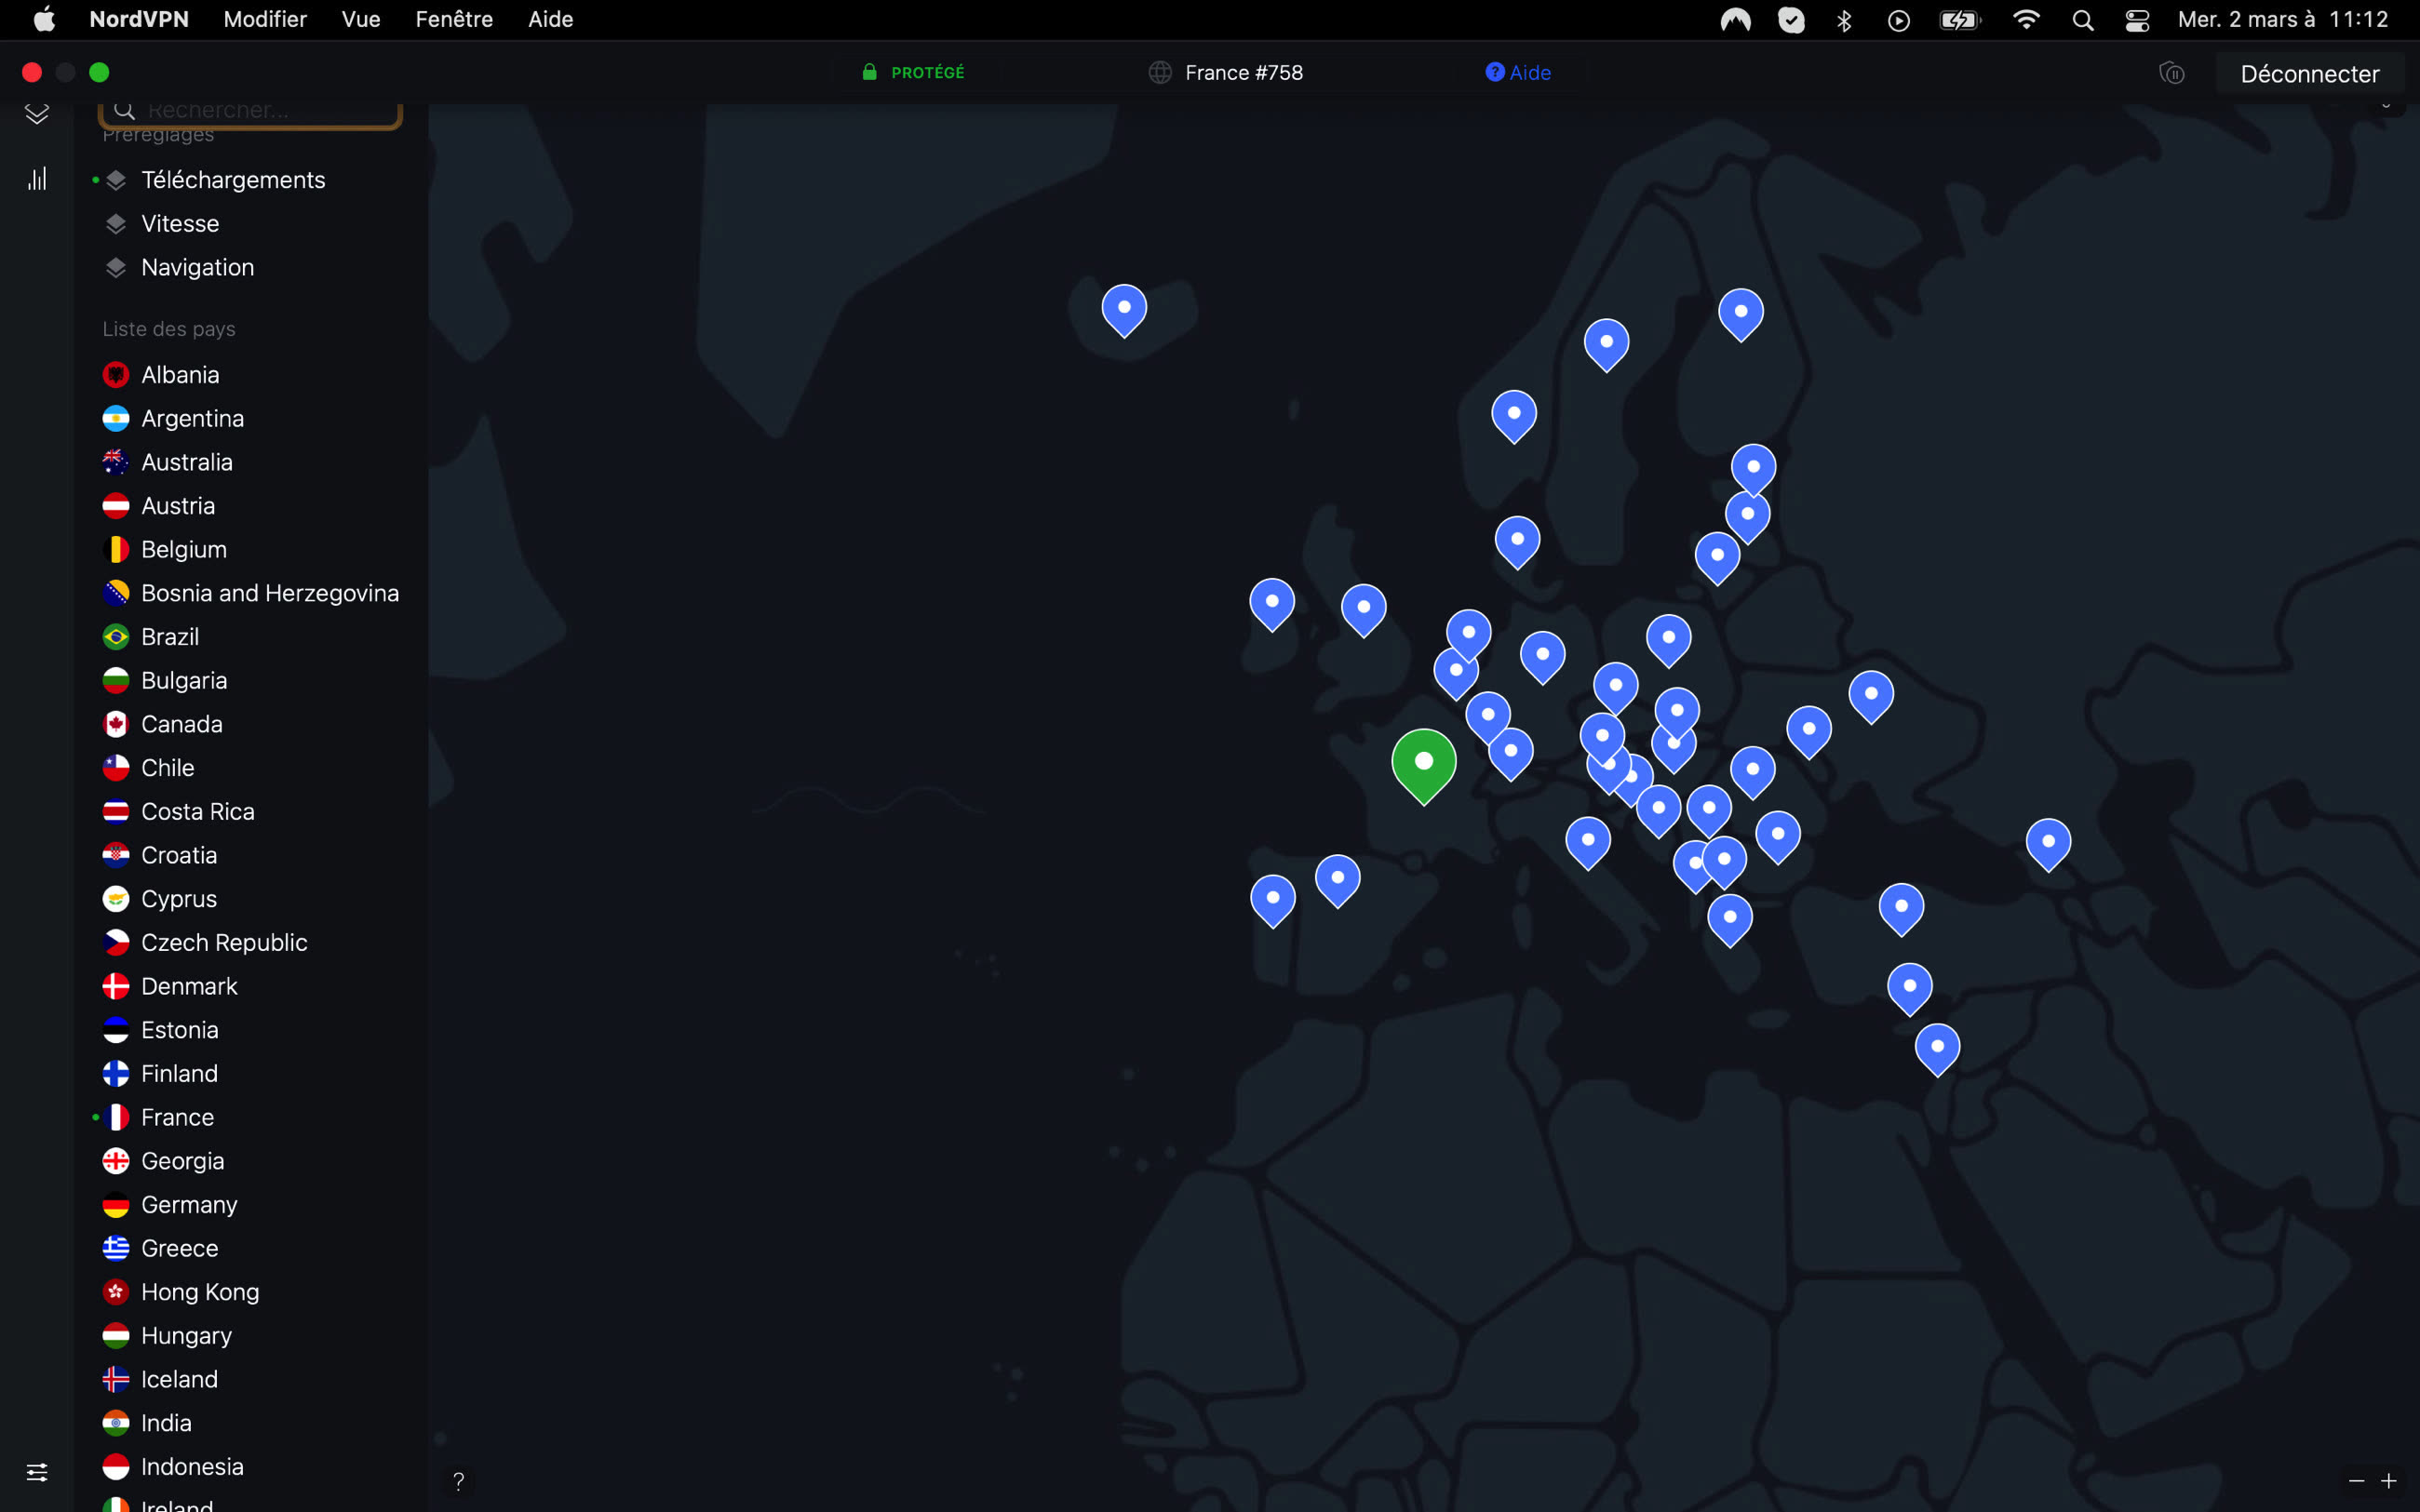
Task: Click the Albania flag icon
Action: [116, 375]
